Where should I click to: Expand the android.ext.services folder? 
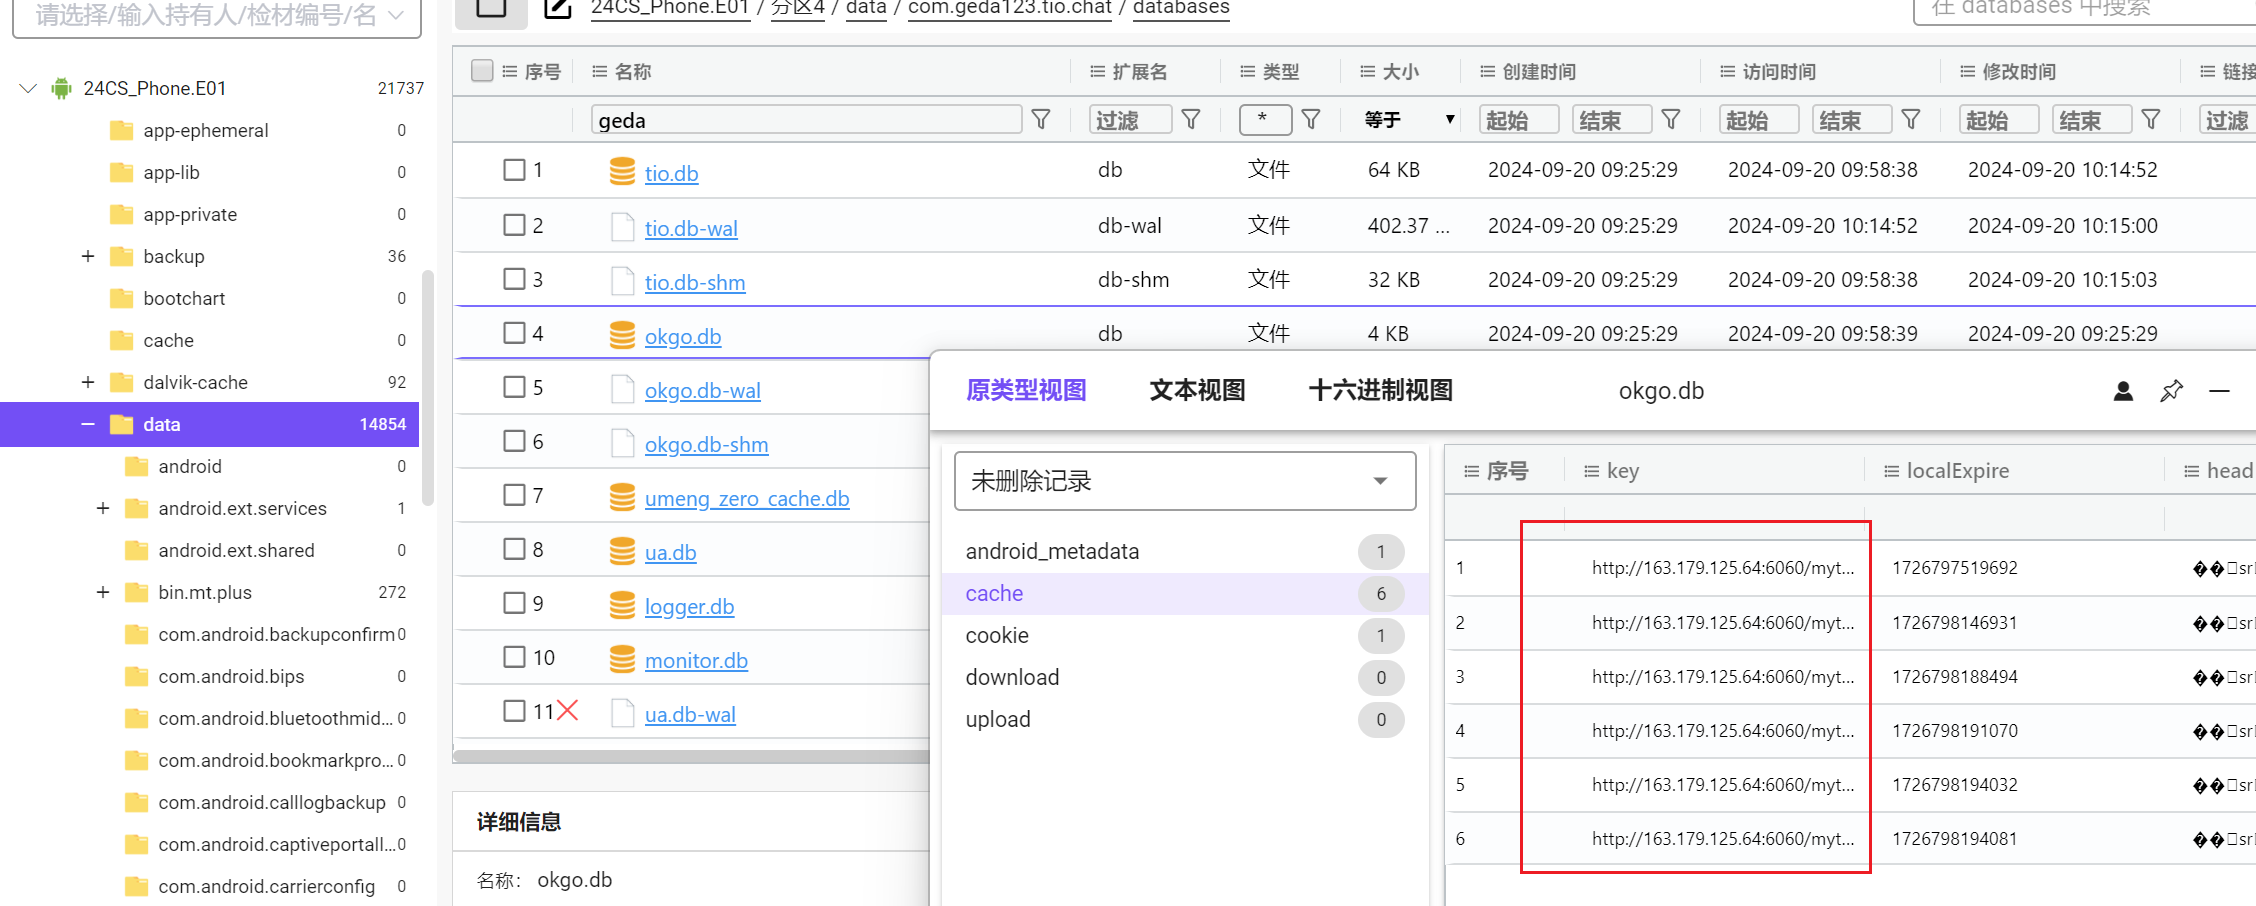103,508
